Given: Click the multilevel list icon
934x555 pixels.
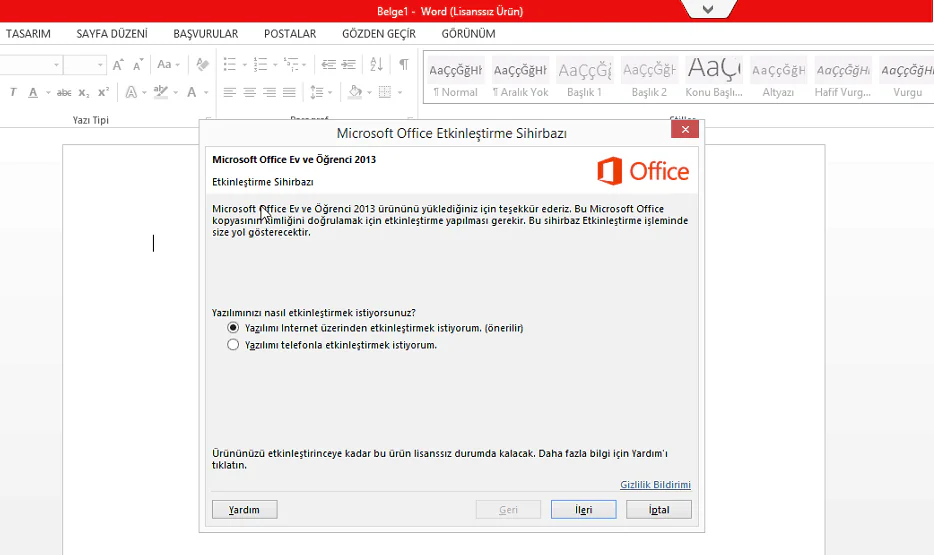Looking at the screenshot, I should point(291,64).
